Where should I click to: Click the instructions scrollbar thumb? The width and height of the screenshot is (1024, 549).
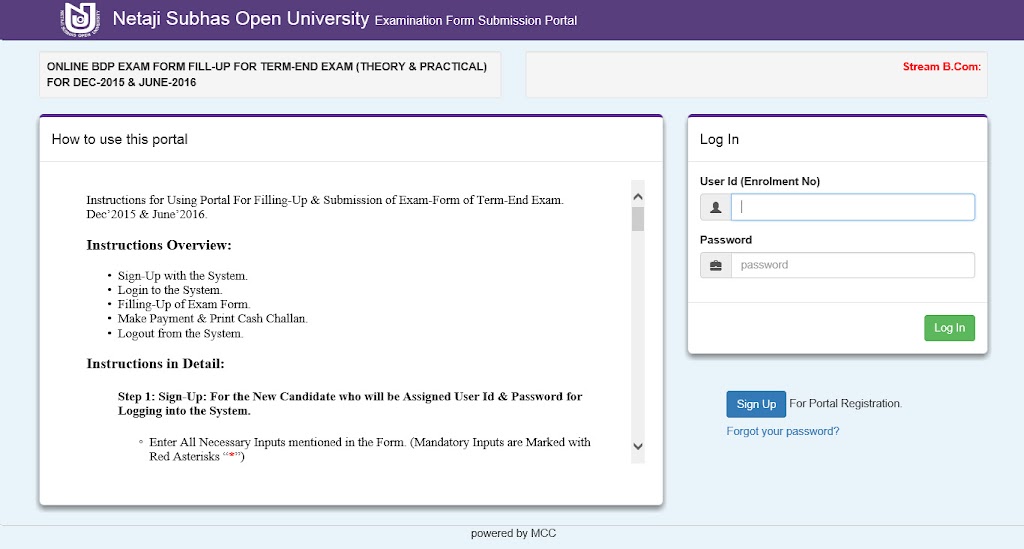[x=638, y=219]
